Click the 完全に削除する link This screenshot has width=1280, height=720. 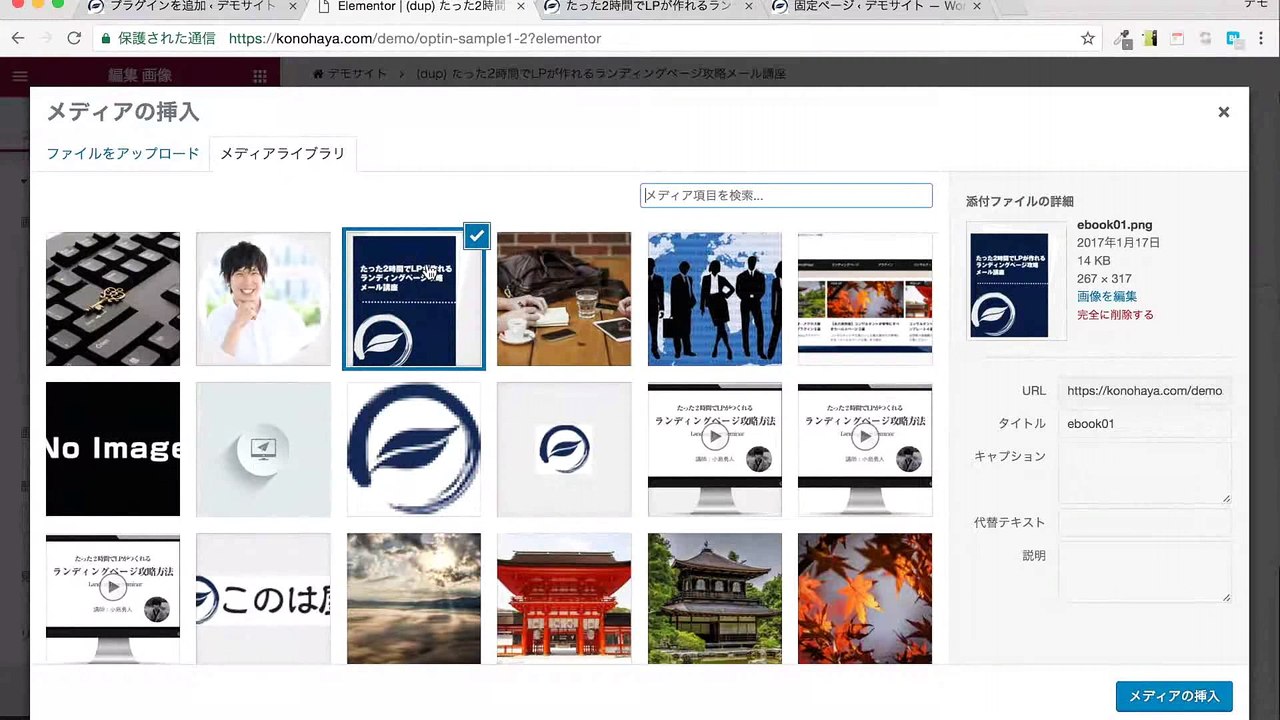point(1115,314)
